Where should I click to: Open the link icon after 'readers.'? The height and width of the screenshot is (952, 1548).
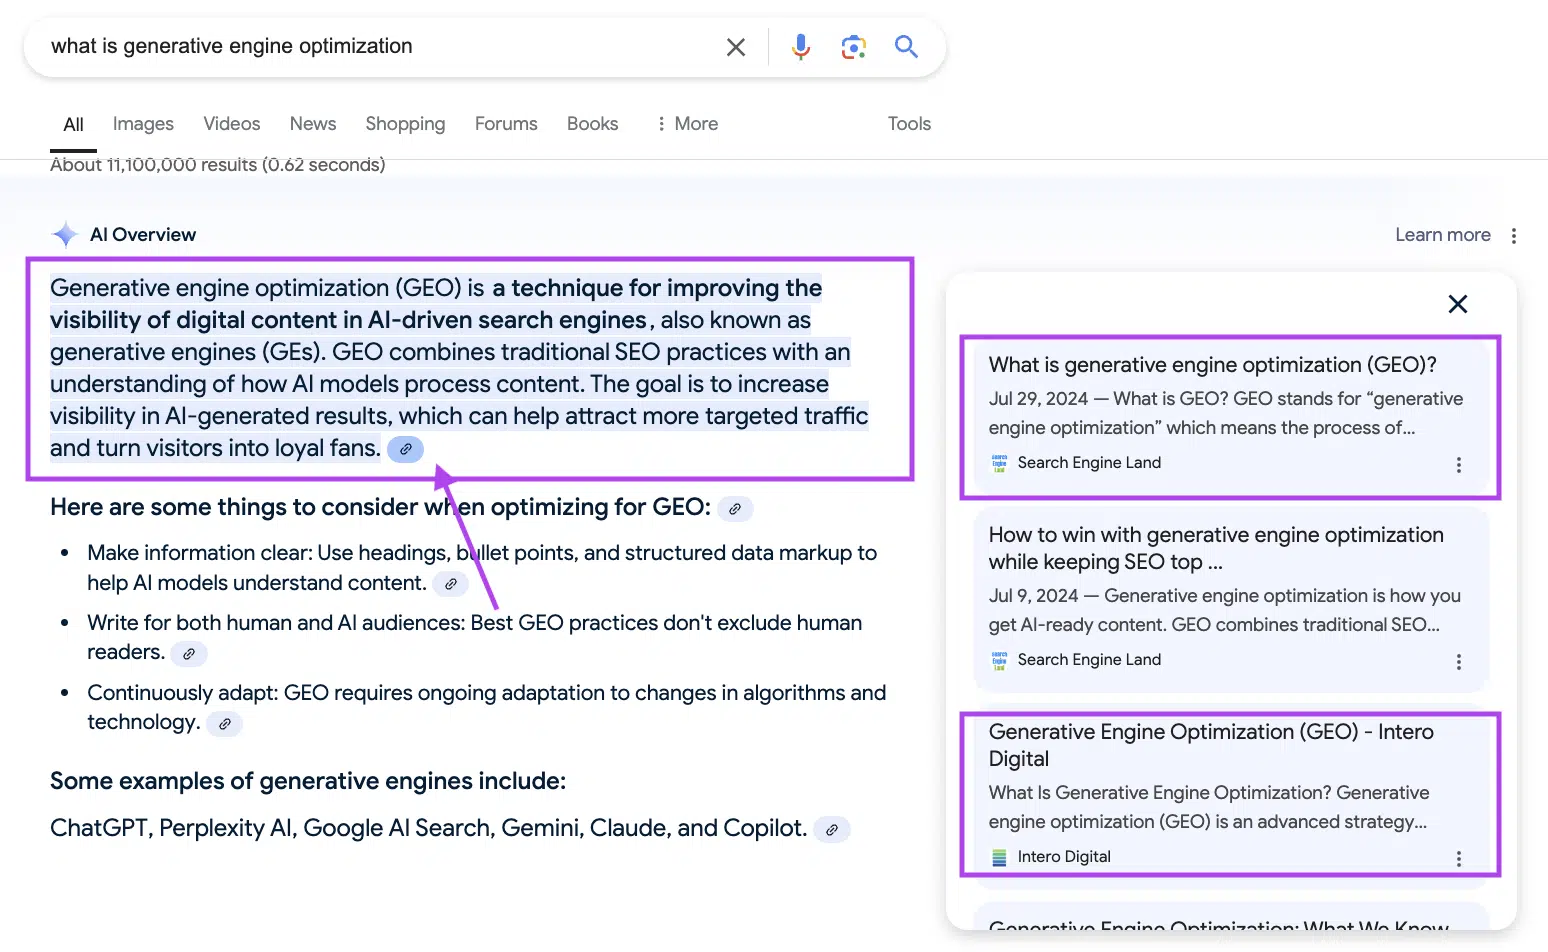coord(189,654)
